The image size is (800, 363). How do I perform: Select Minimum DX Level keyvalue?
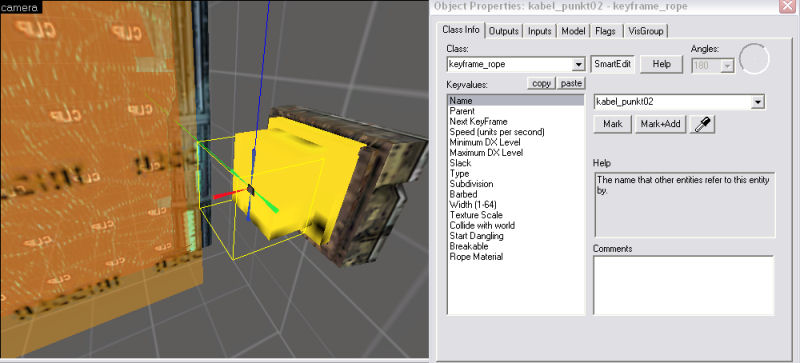[515, 142]
